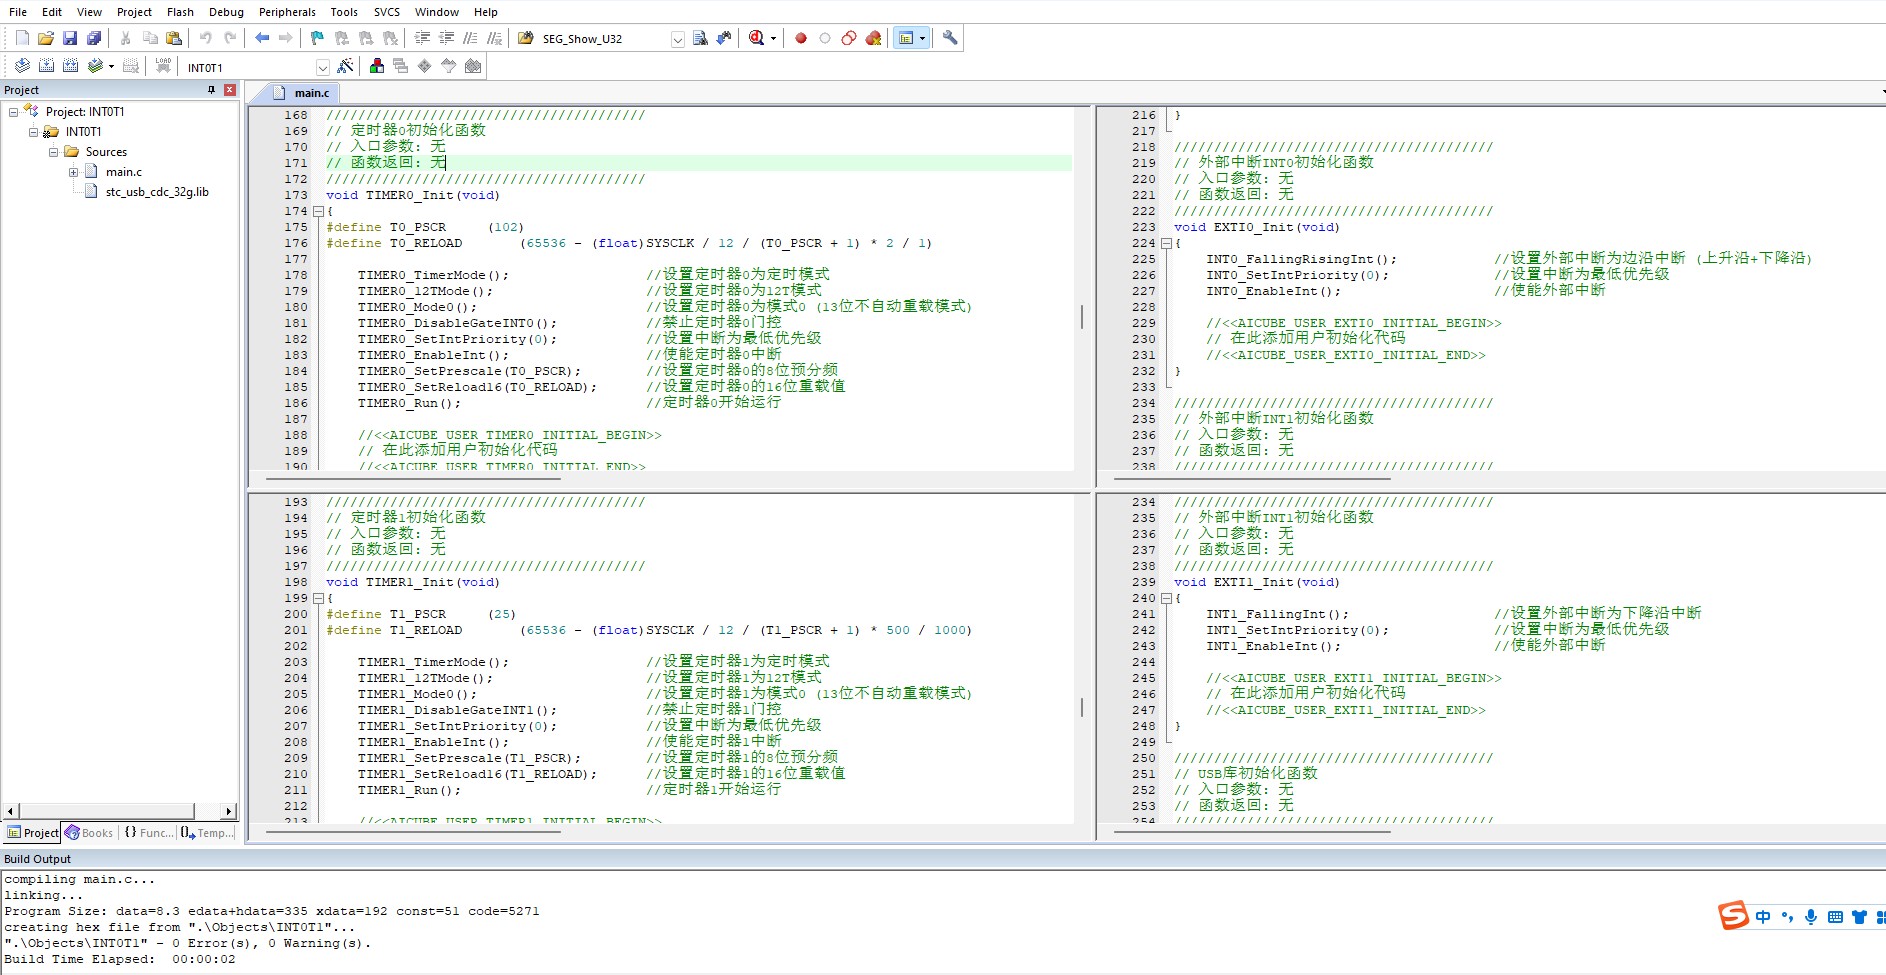Create a new file from the toolbar
This screenshot has width=1886, height=975.
(22, 38)
